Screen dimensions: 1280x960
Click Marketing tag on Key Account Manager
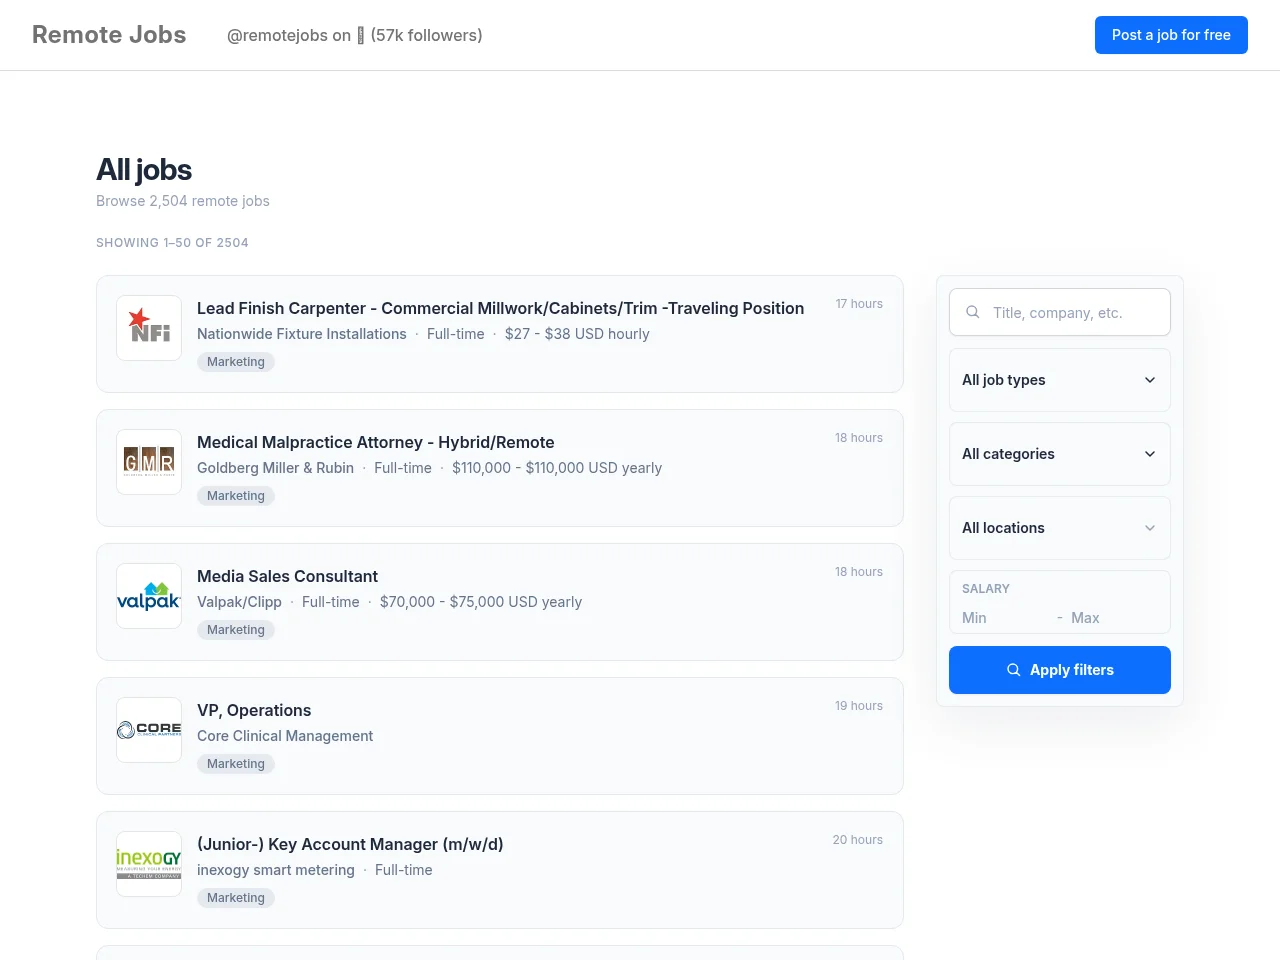(236, 898)
